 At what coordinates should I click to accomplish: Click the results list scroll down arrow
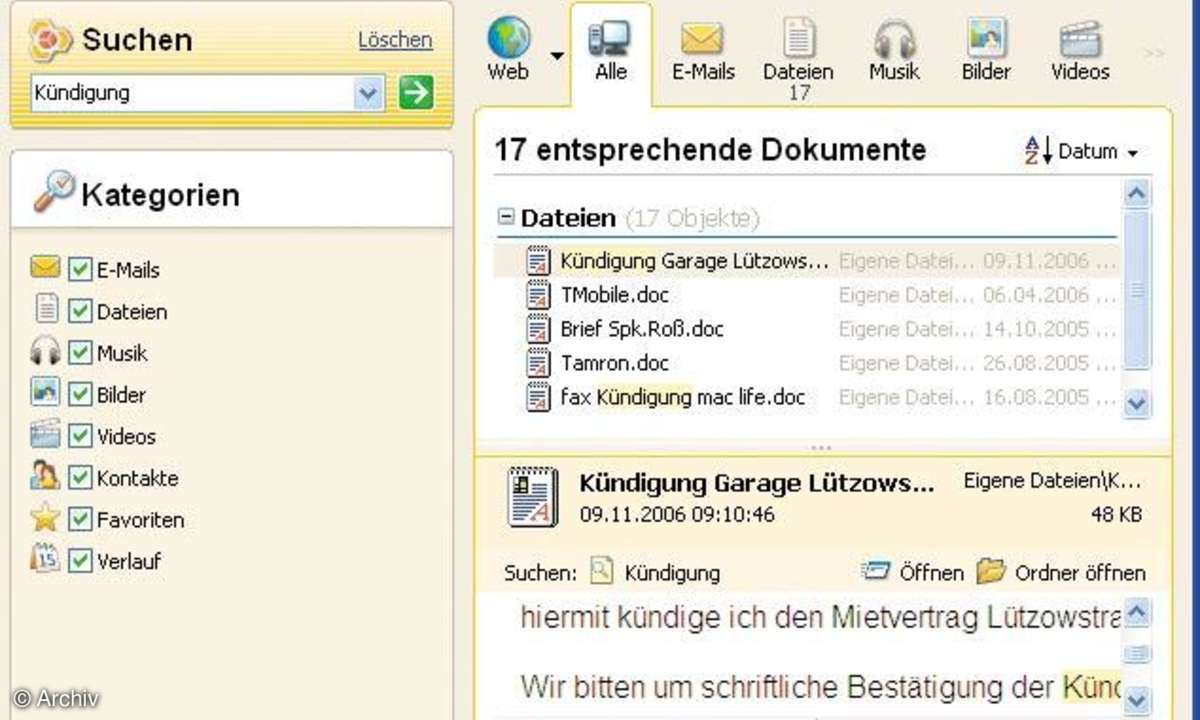(1136, 403)
